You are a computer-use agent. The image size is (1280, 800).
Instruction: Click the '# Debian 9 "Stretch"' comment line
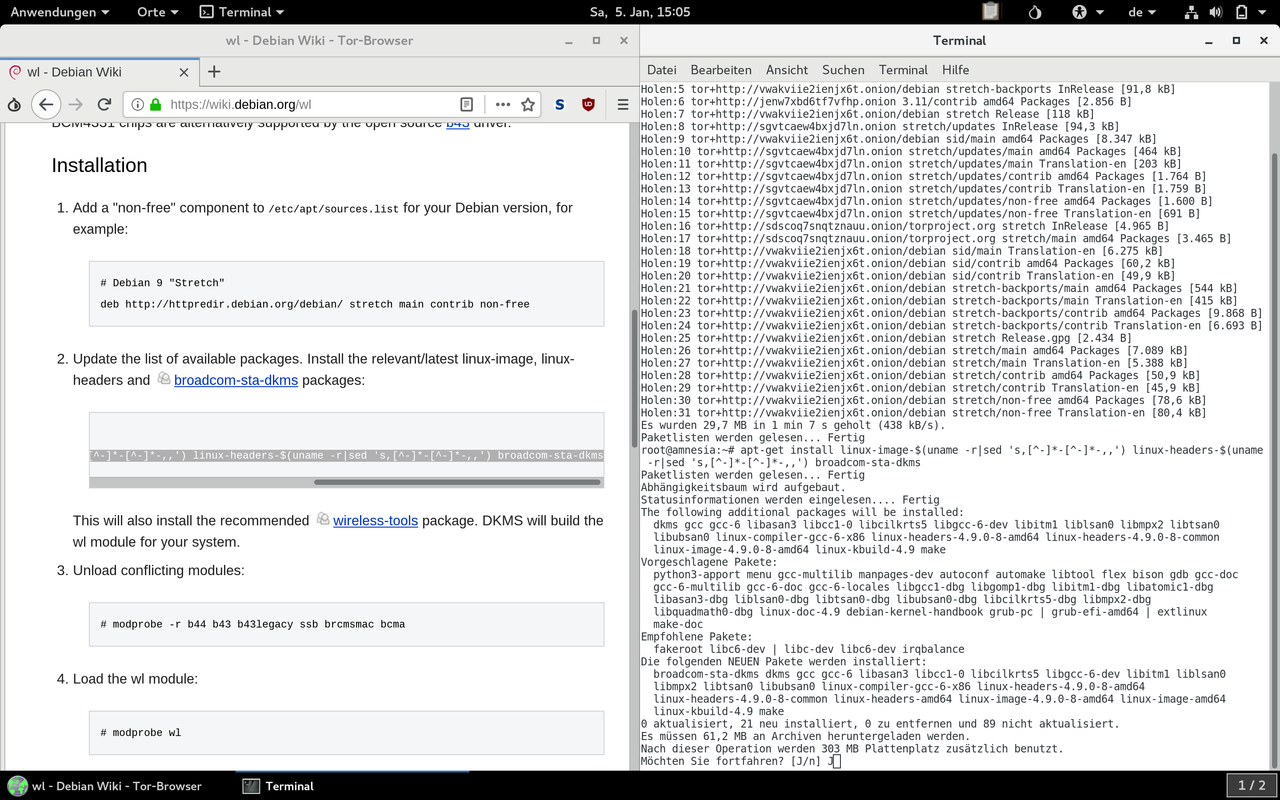(x=162, y=283)
